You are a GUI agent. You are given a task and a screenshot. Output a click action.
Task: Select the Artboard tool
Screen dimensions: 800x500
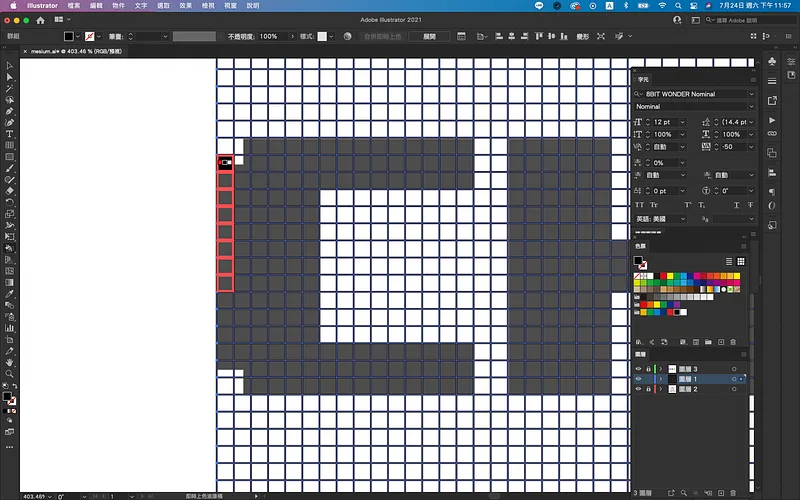(x=9, y=339)
